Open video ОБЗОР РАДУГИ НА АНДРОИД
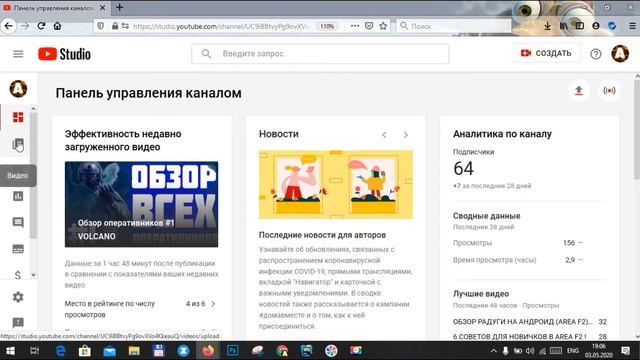Image resolution: width=640 pixels, height=360 pixels. click(x=522, y=322)
